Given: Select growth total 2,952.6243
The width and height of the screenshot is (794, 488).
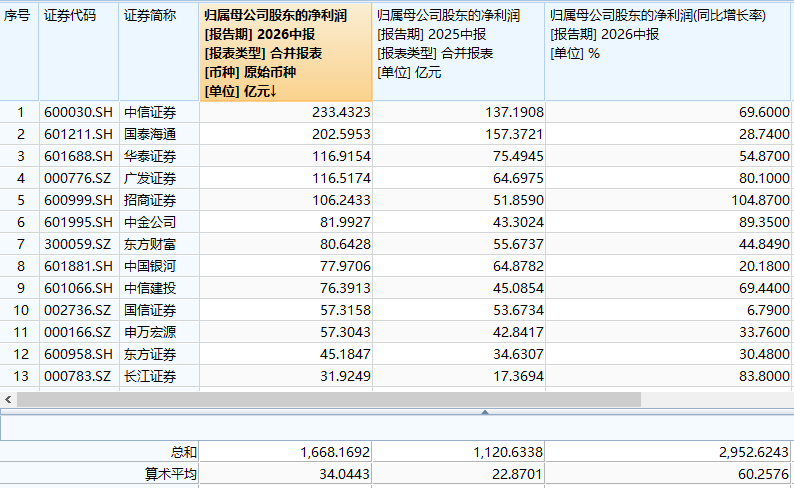Looking at the screenshot, I should pyautogui.click(x=754, y=452).
